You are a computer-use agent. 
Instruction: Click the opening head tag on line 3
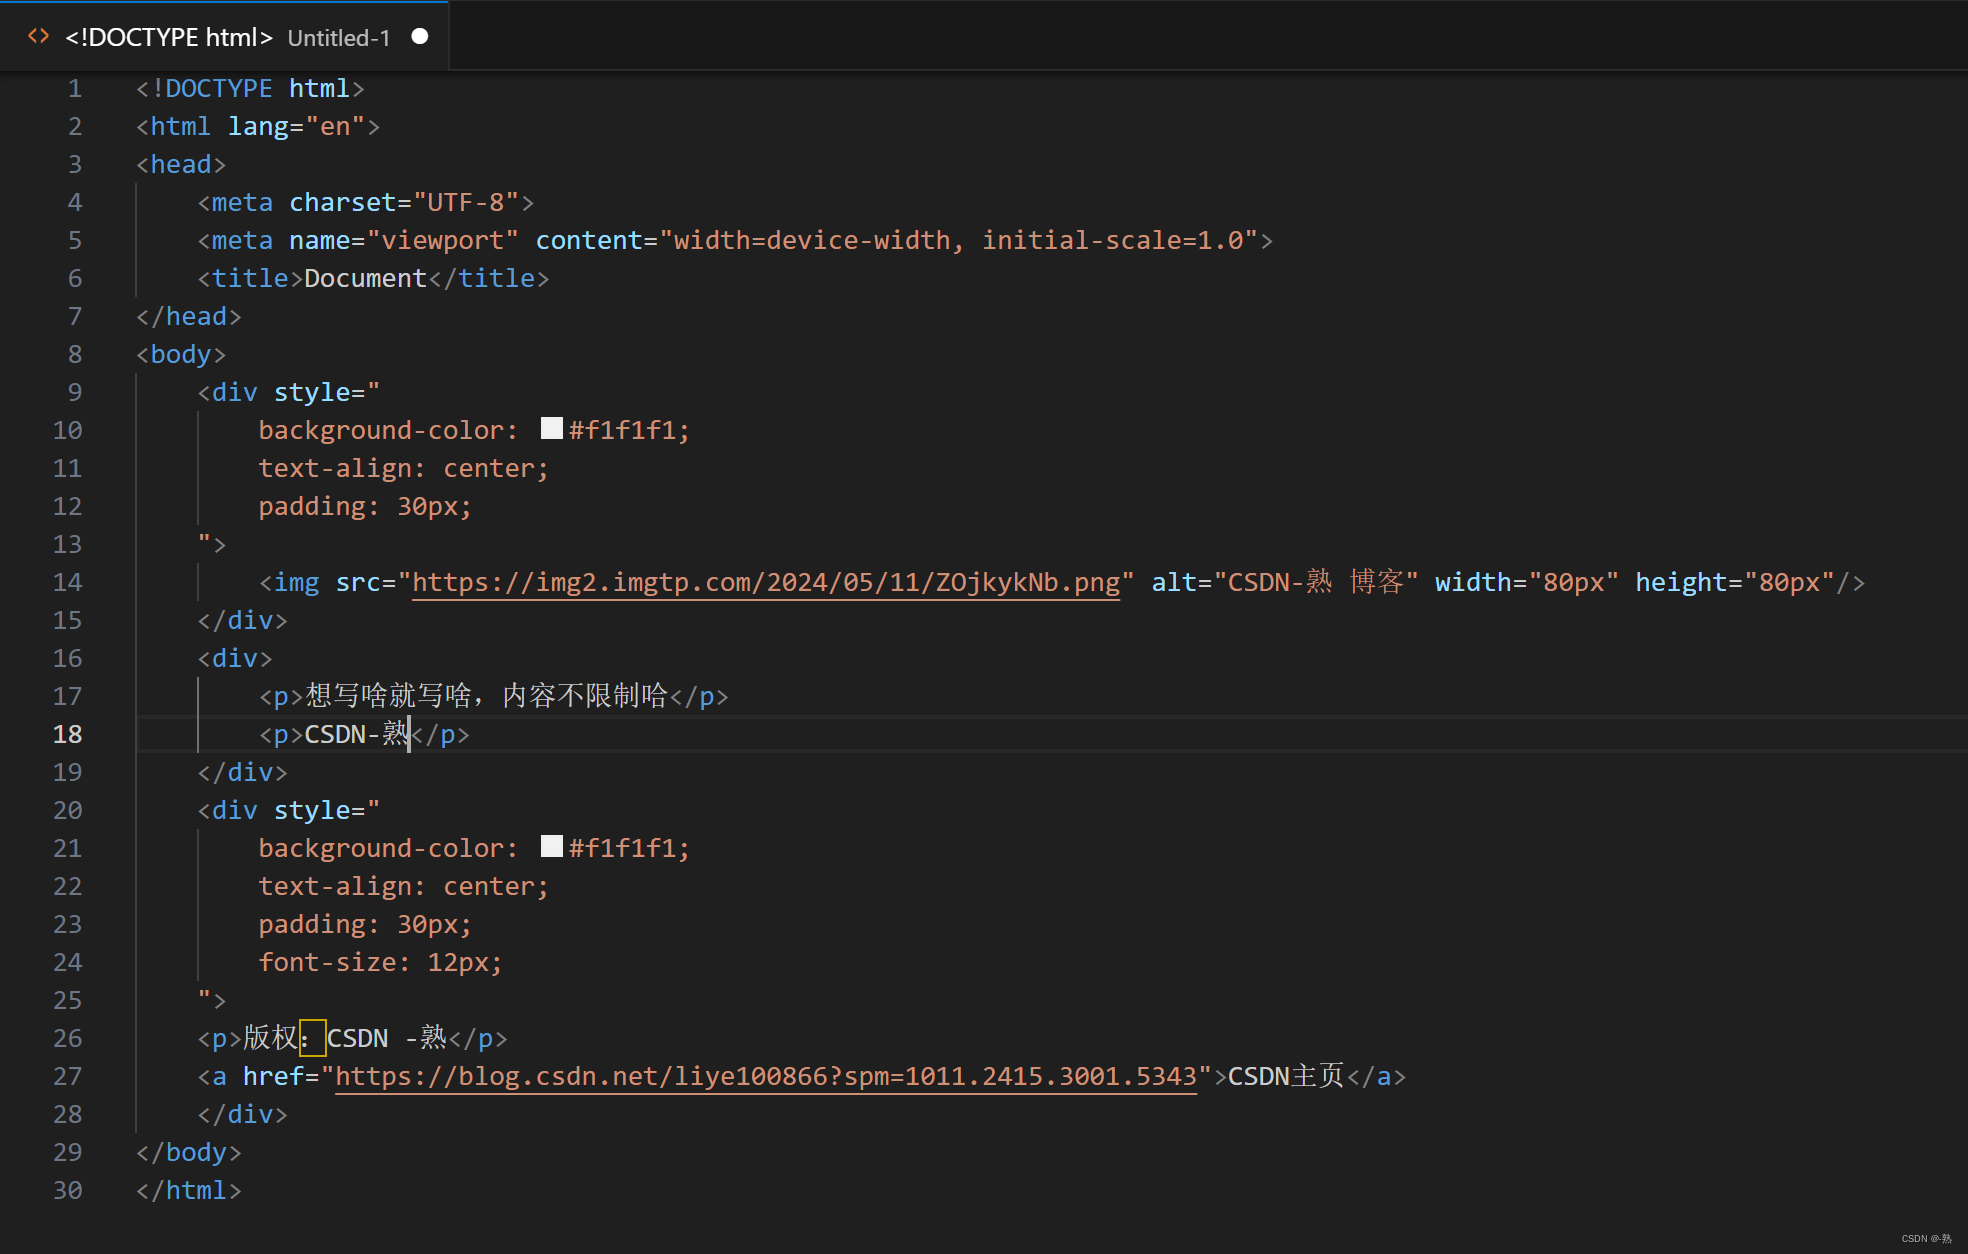click(181, 164)
